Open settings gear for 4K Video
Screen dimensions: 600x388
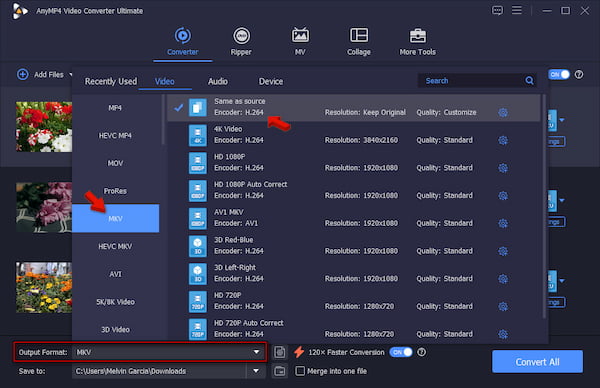click(503, 140)
